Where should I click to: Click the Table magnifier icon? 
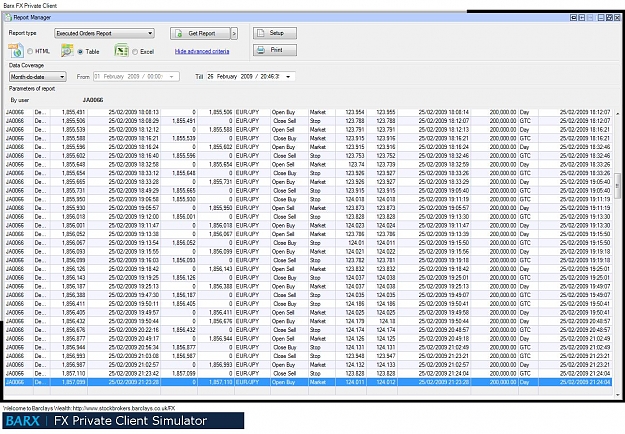pos(67,51)
